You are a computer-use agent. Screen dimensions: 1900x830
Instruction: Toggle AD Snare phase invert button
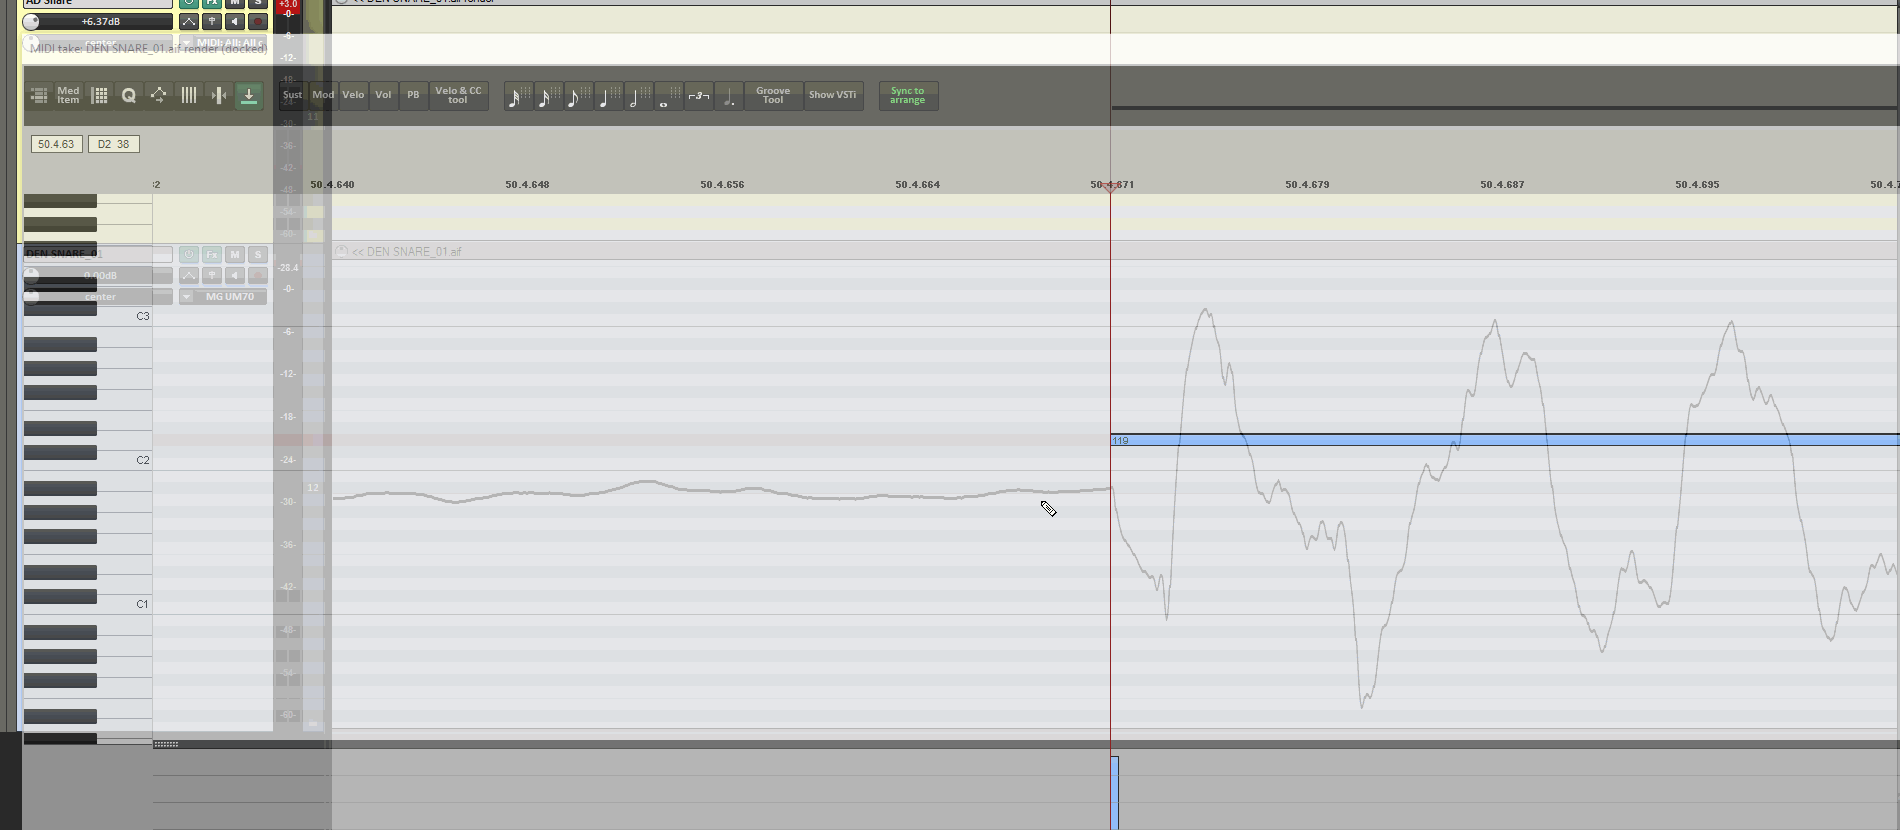click(x=212, y=21)
